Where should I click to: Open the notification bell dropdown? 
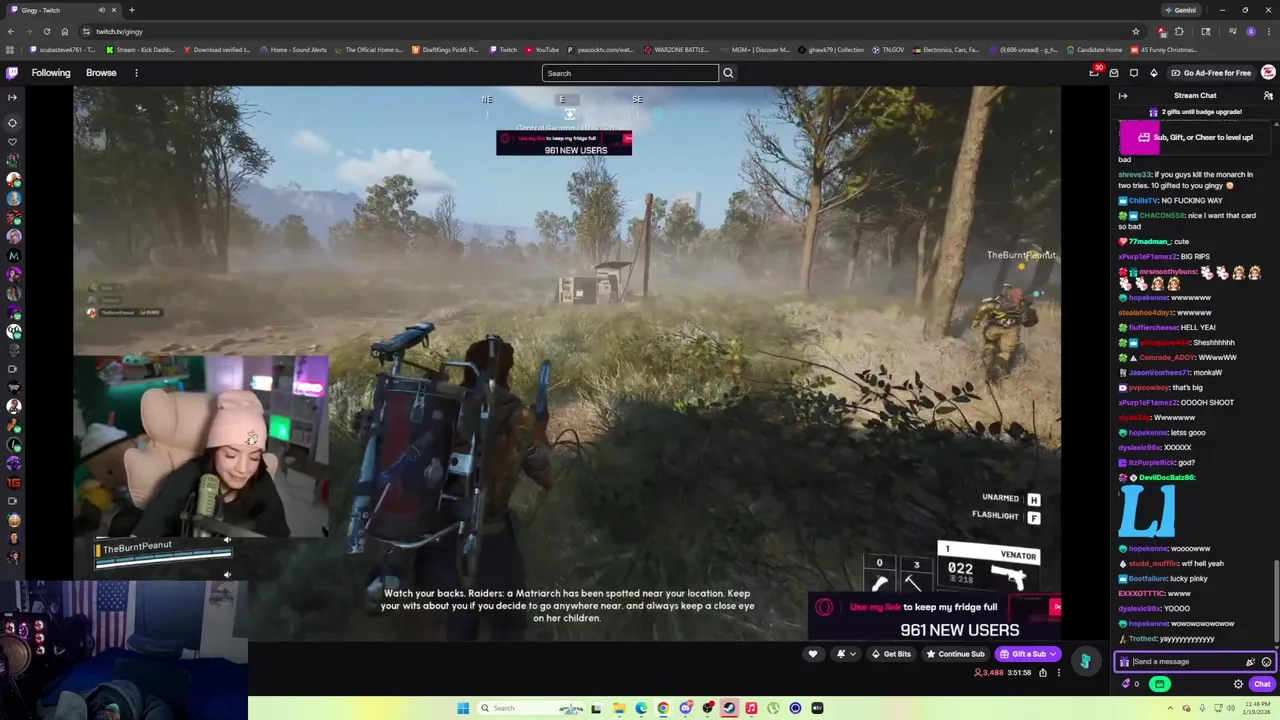click(x=845, y=654)
